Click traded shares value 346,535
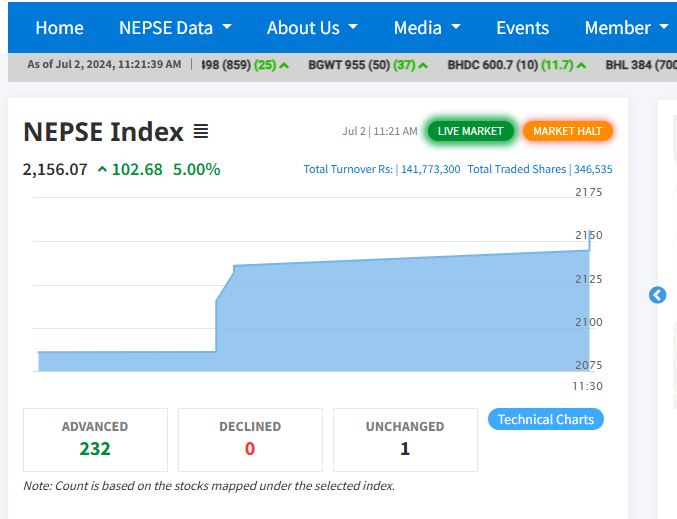Viewport: 677px width, 519px height. point(593,169)
